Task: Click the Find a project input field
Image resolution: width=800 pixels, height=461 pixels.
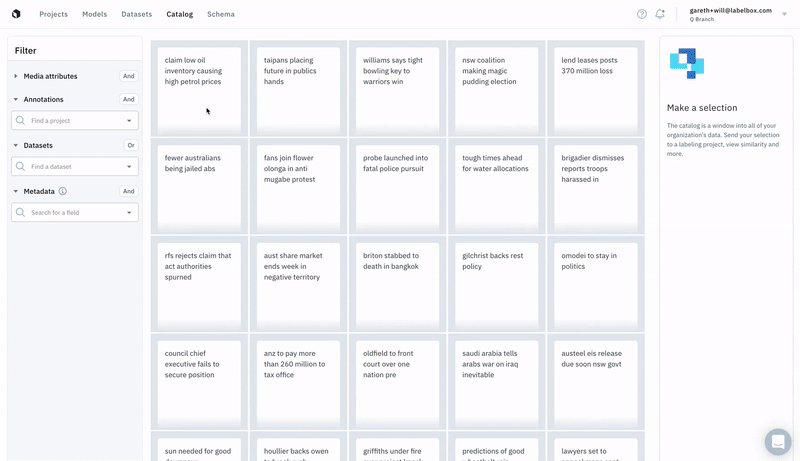Action: (75, 120)
